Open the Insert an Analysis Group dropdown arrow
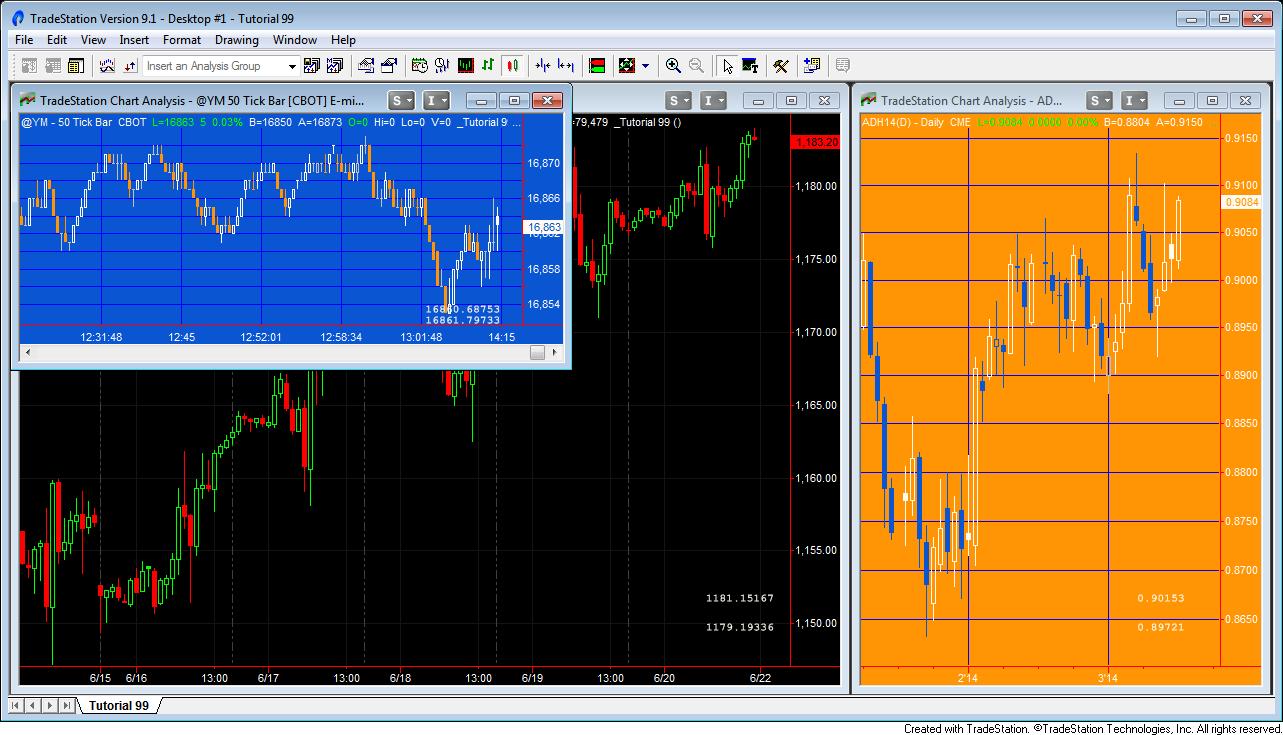The height and width of the screenshot is (735, 1283). tap(292, 66)
